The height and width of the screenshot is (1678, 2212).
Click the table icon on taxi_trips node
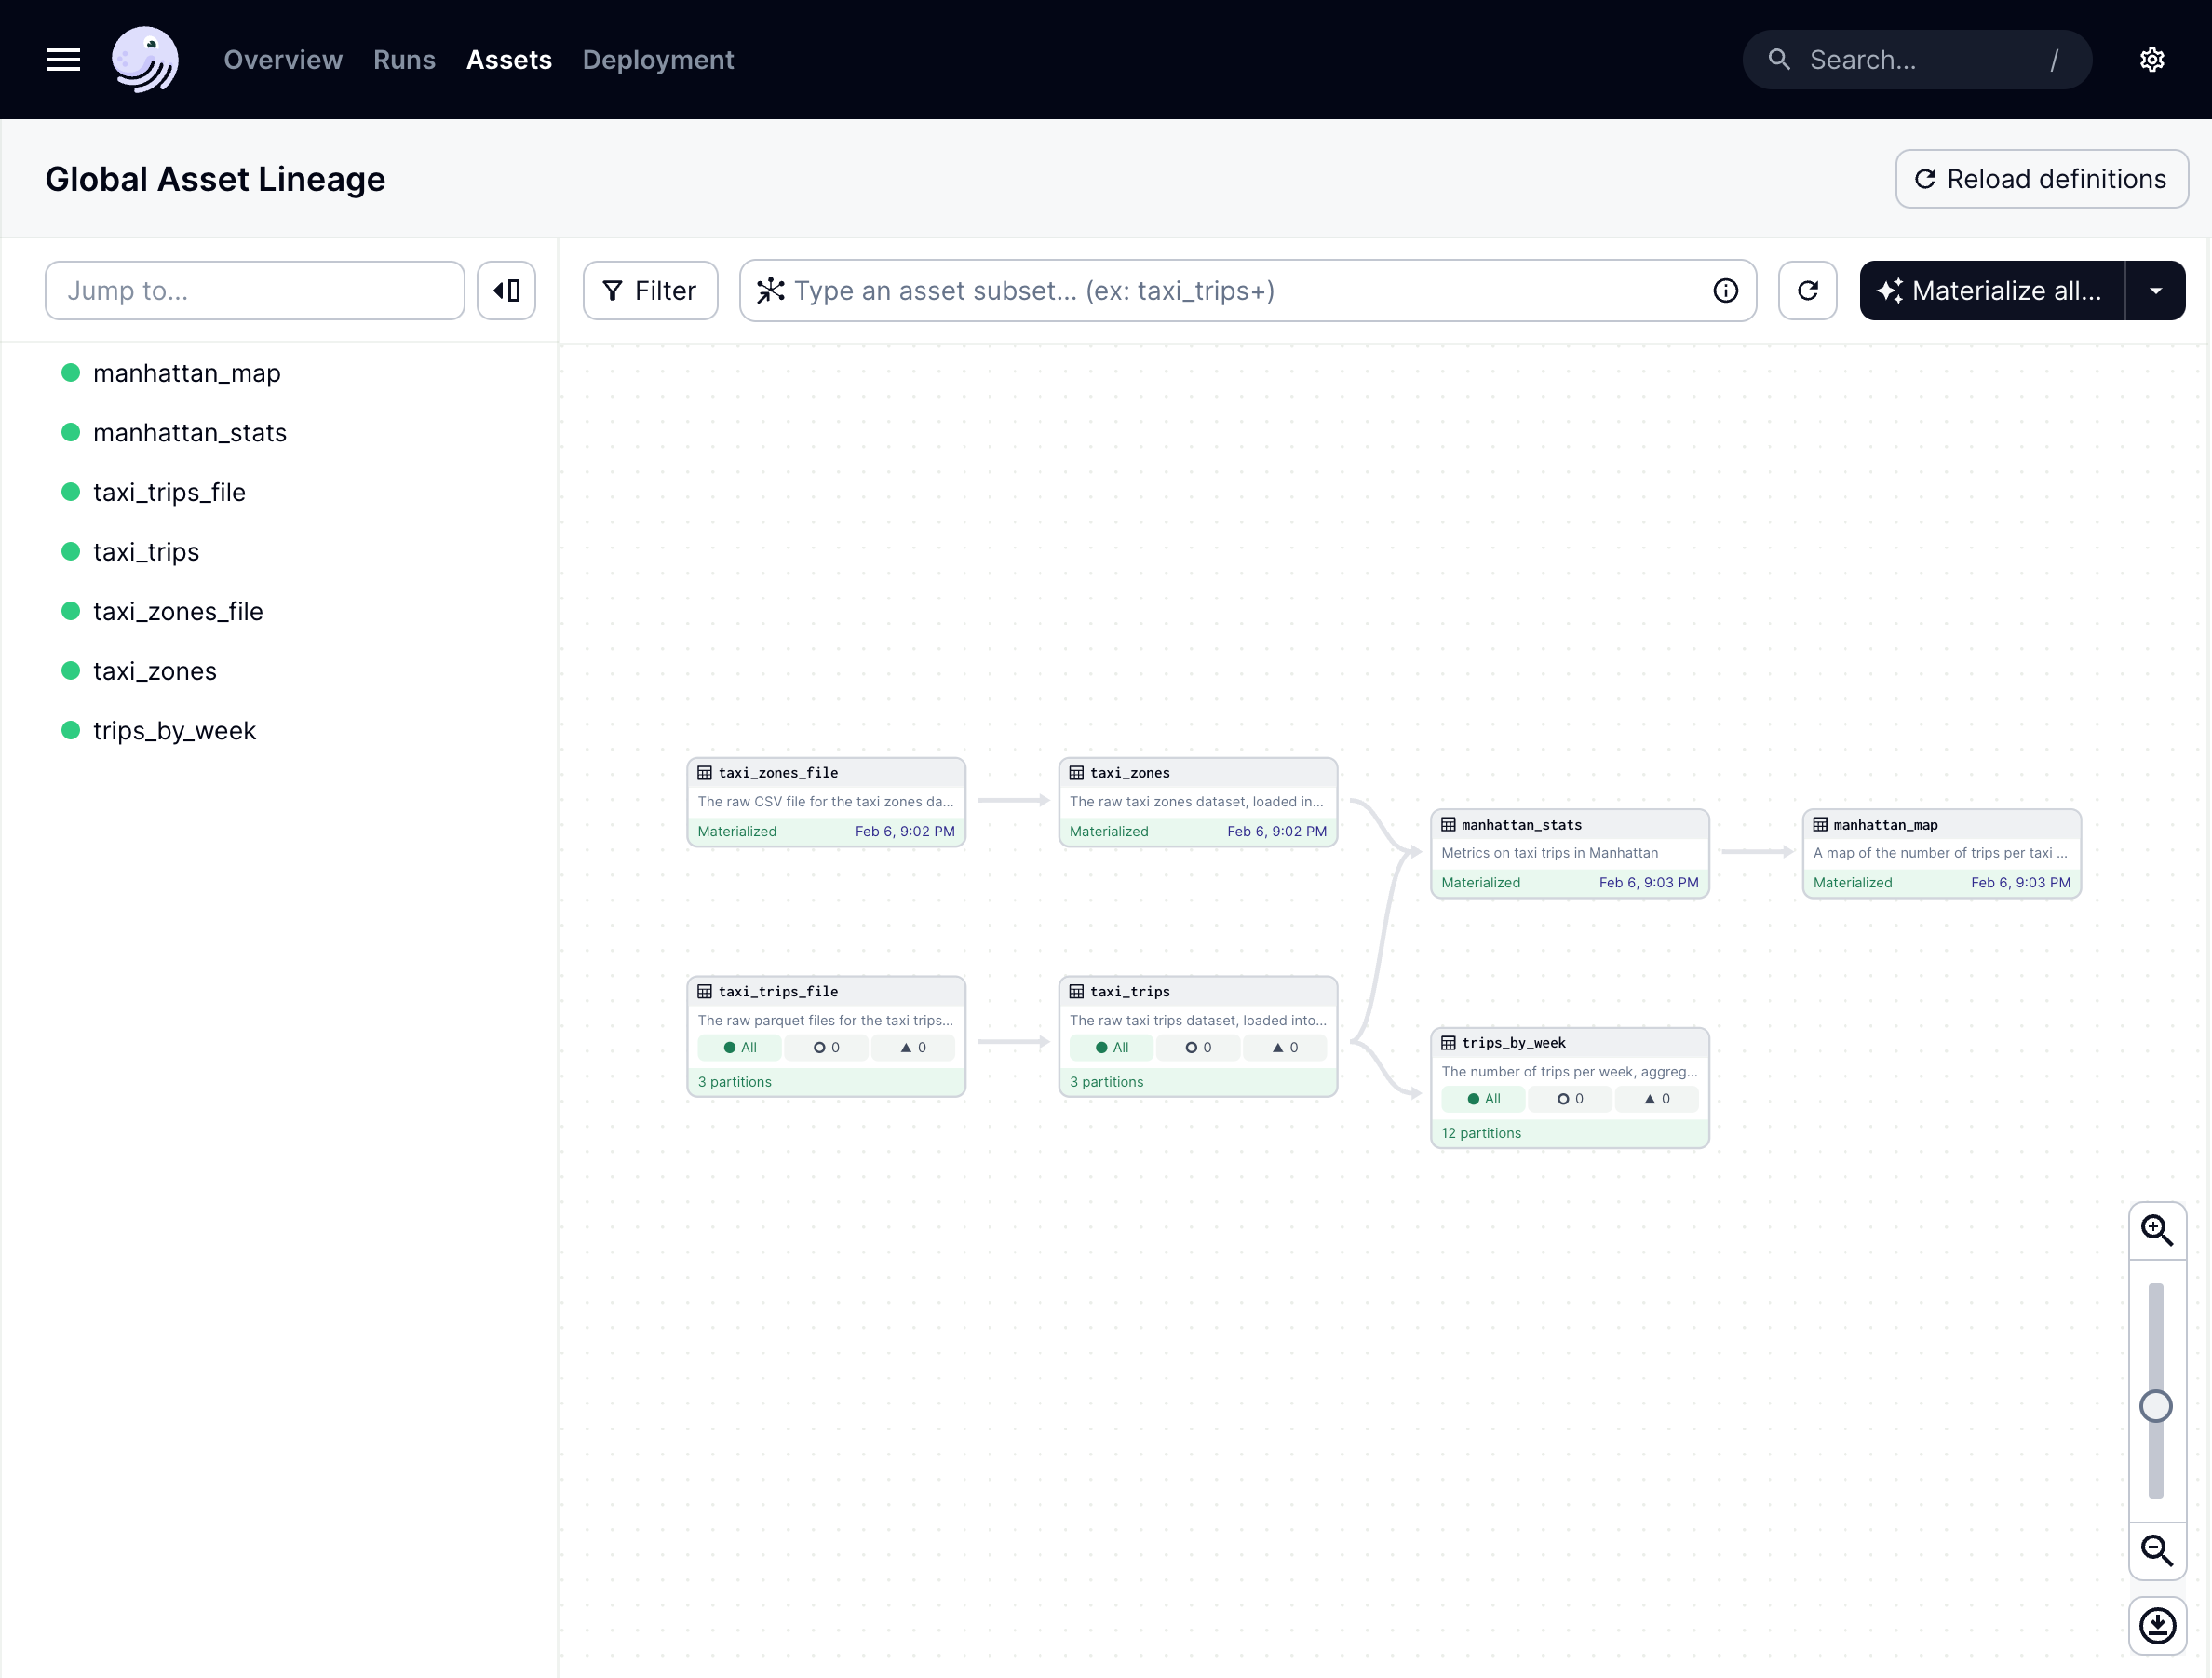[1076, 992]
